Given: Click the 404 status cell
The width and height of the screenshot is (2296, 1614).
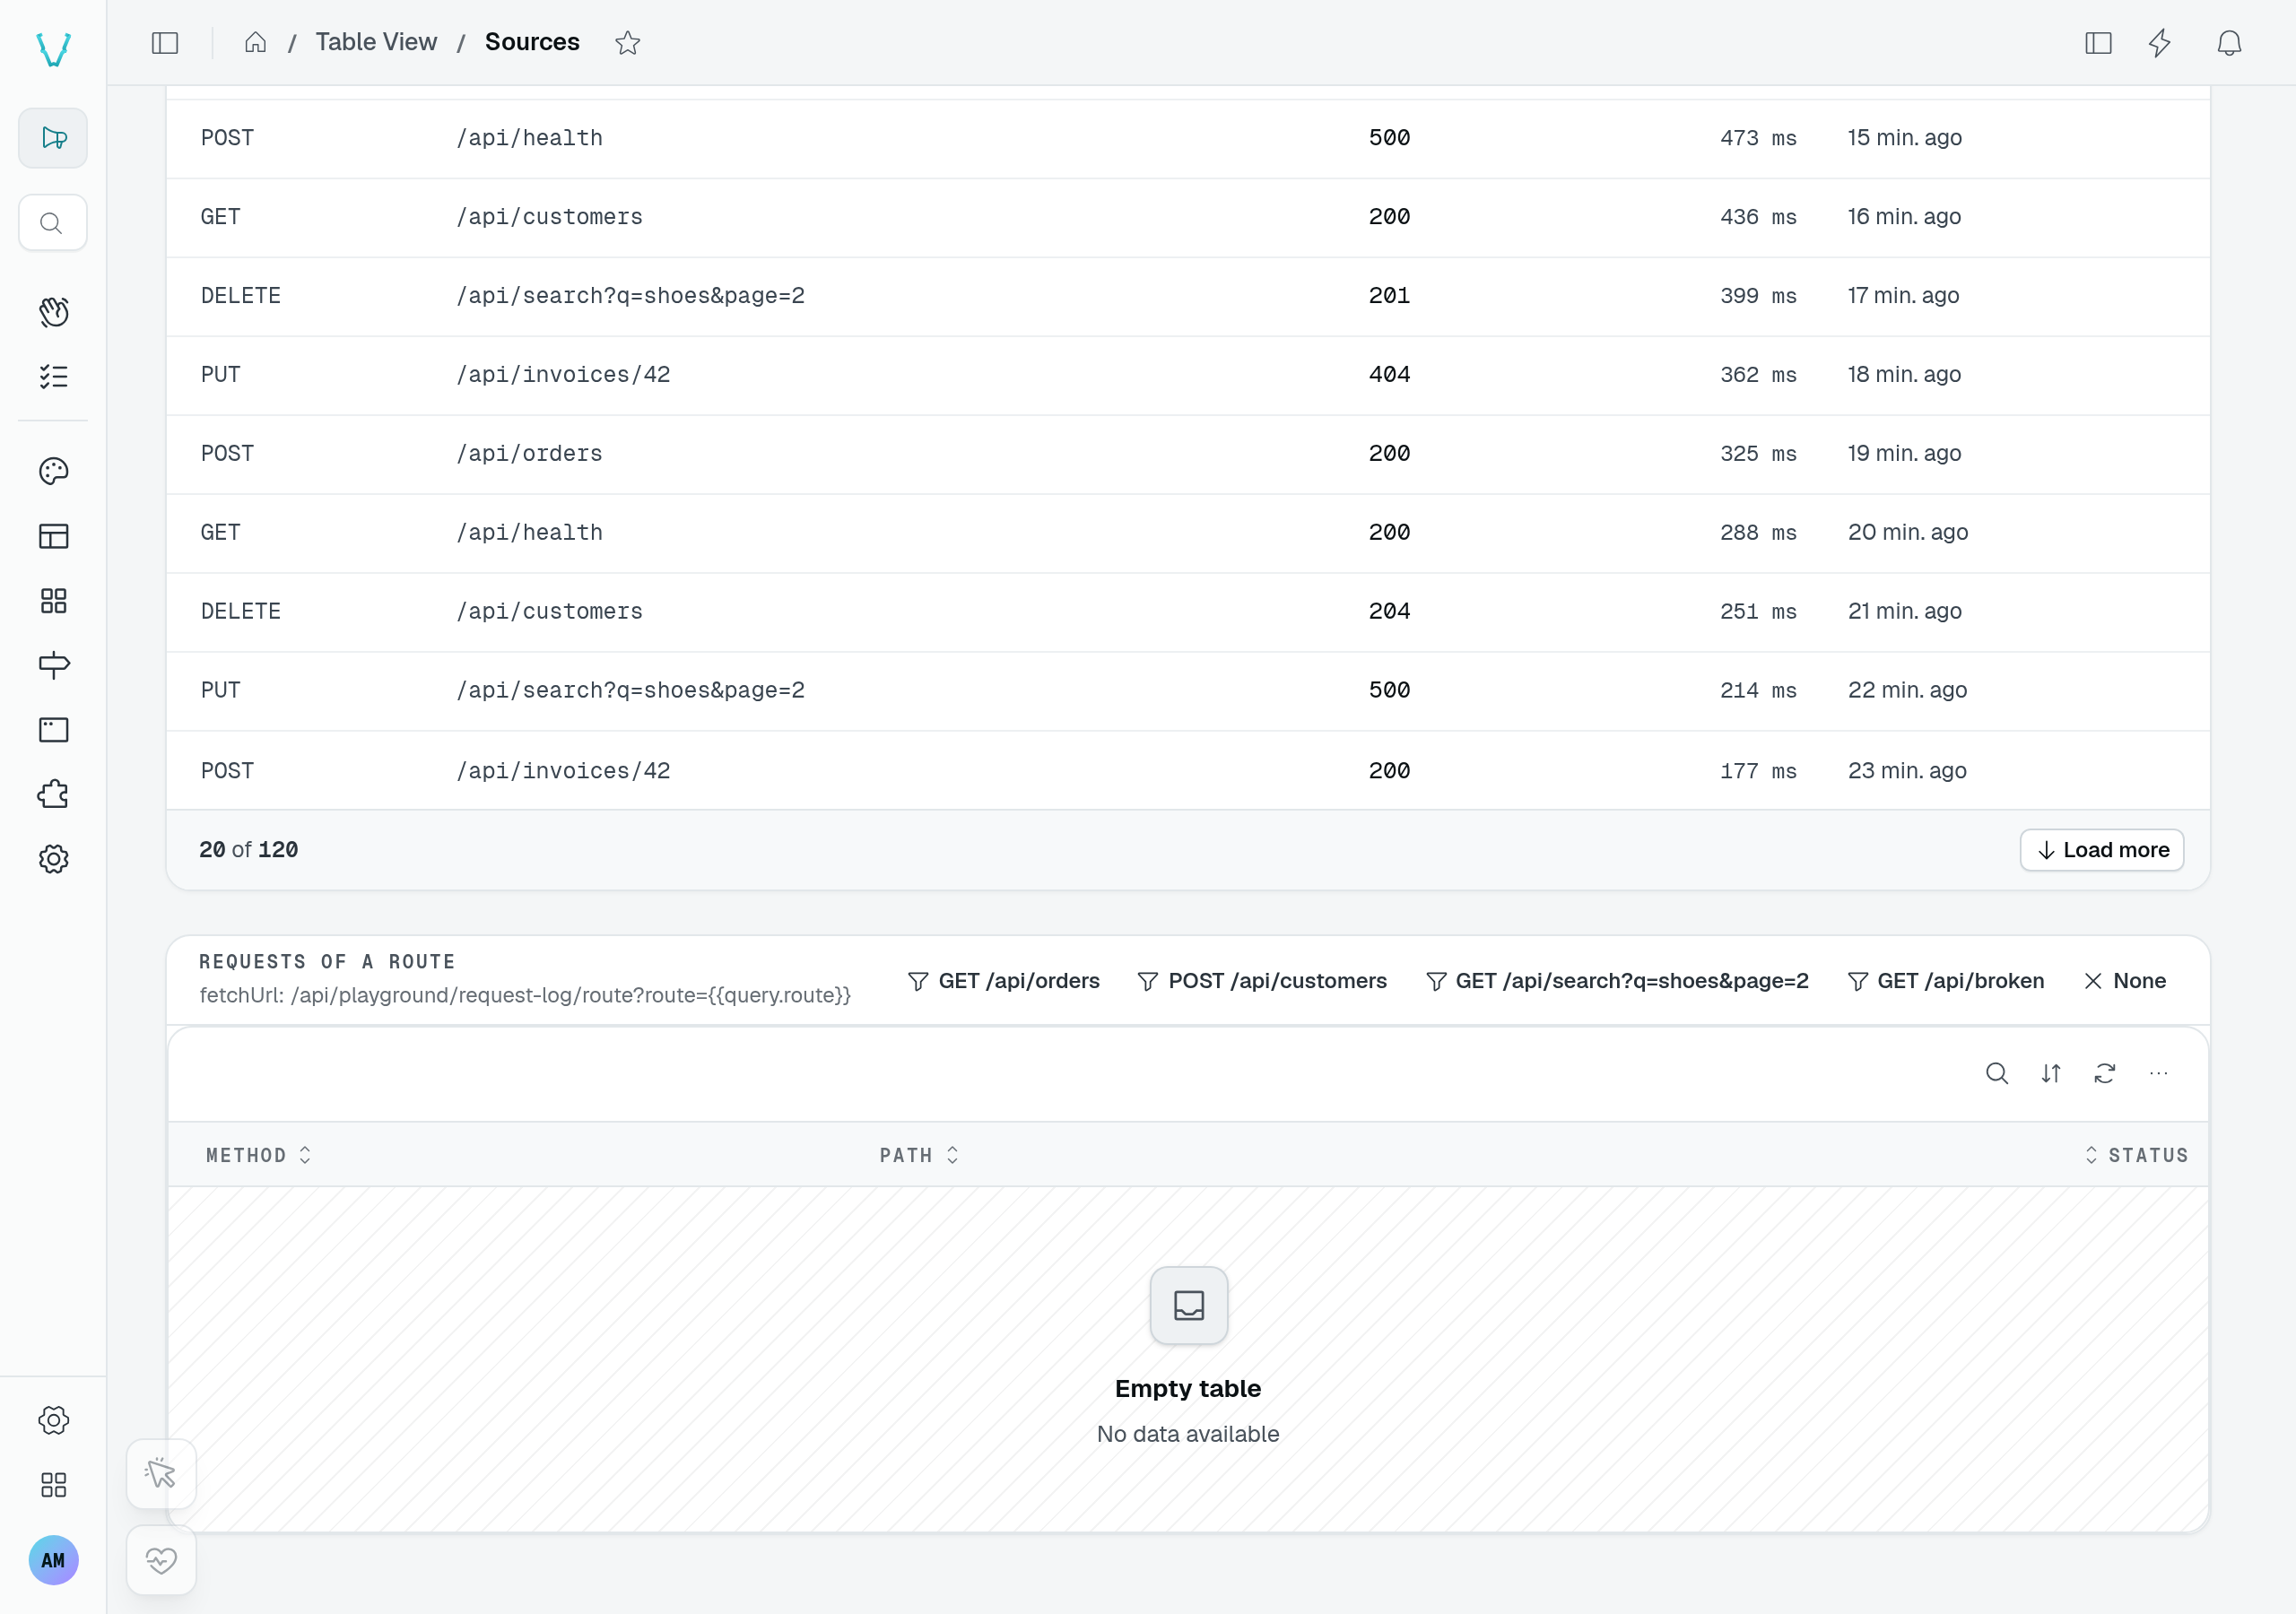Looking at the screenshot, I should point(1389,375).
